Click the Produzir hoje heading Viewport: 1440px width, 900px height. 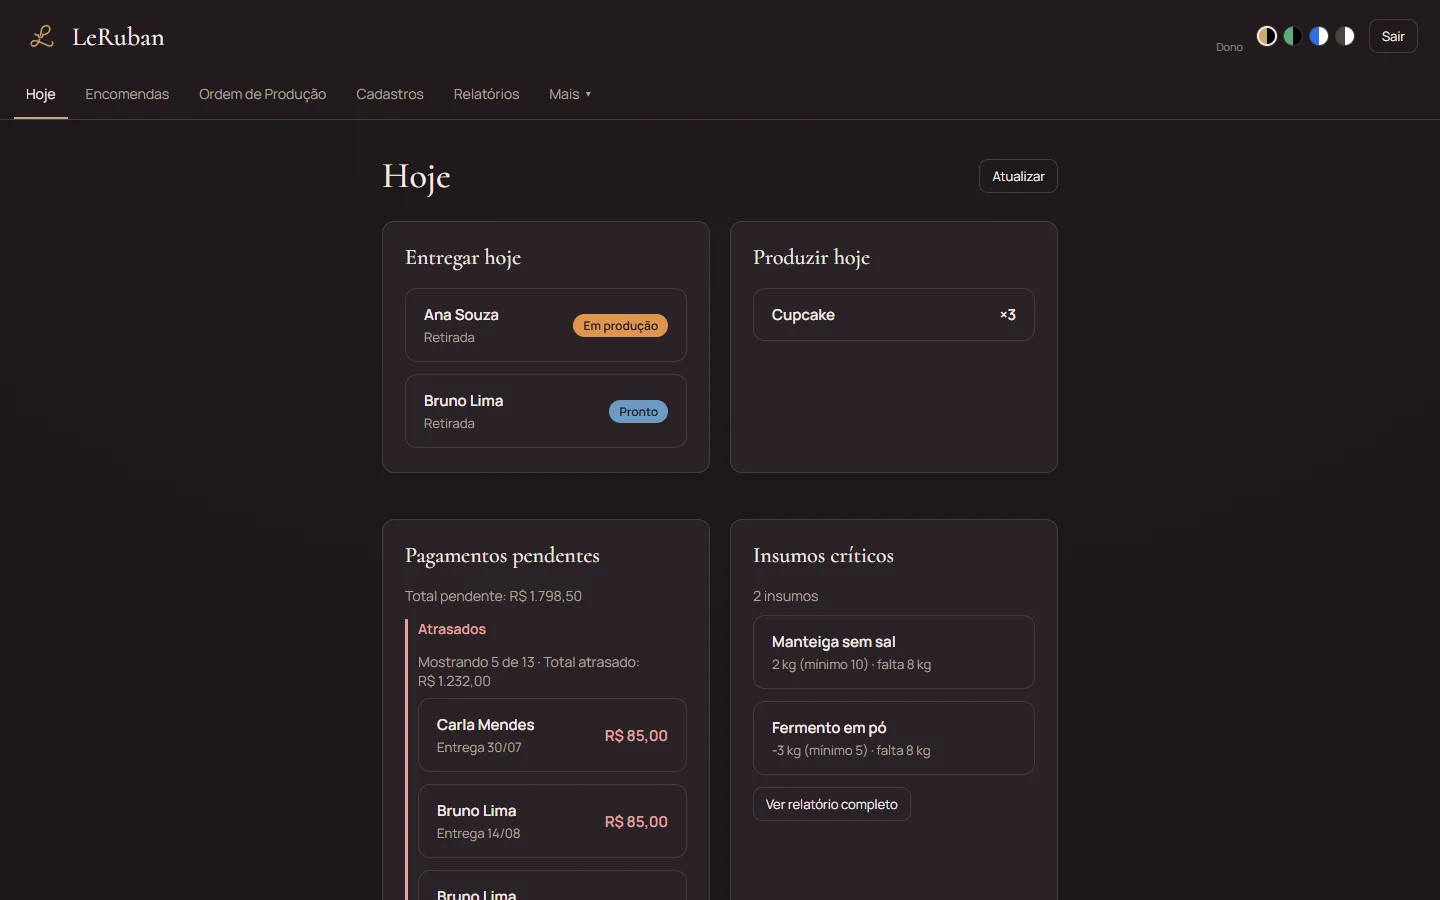tap(811, 258)
